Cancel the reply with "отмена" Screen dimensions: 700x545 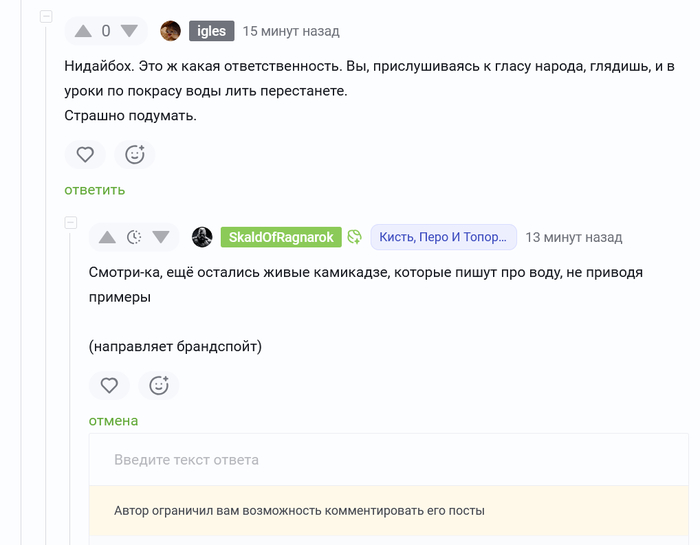coord(113,421)
